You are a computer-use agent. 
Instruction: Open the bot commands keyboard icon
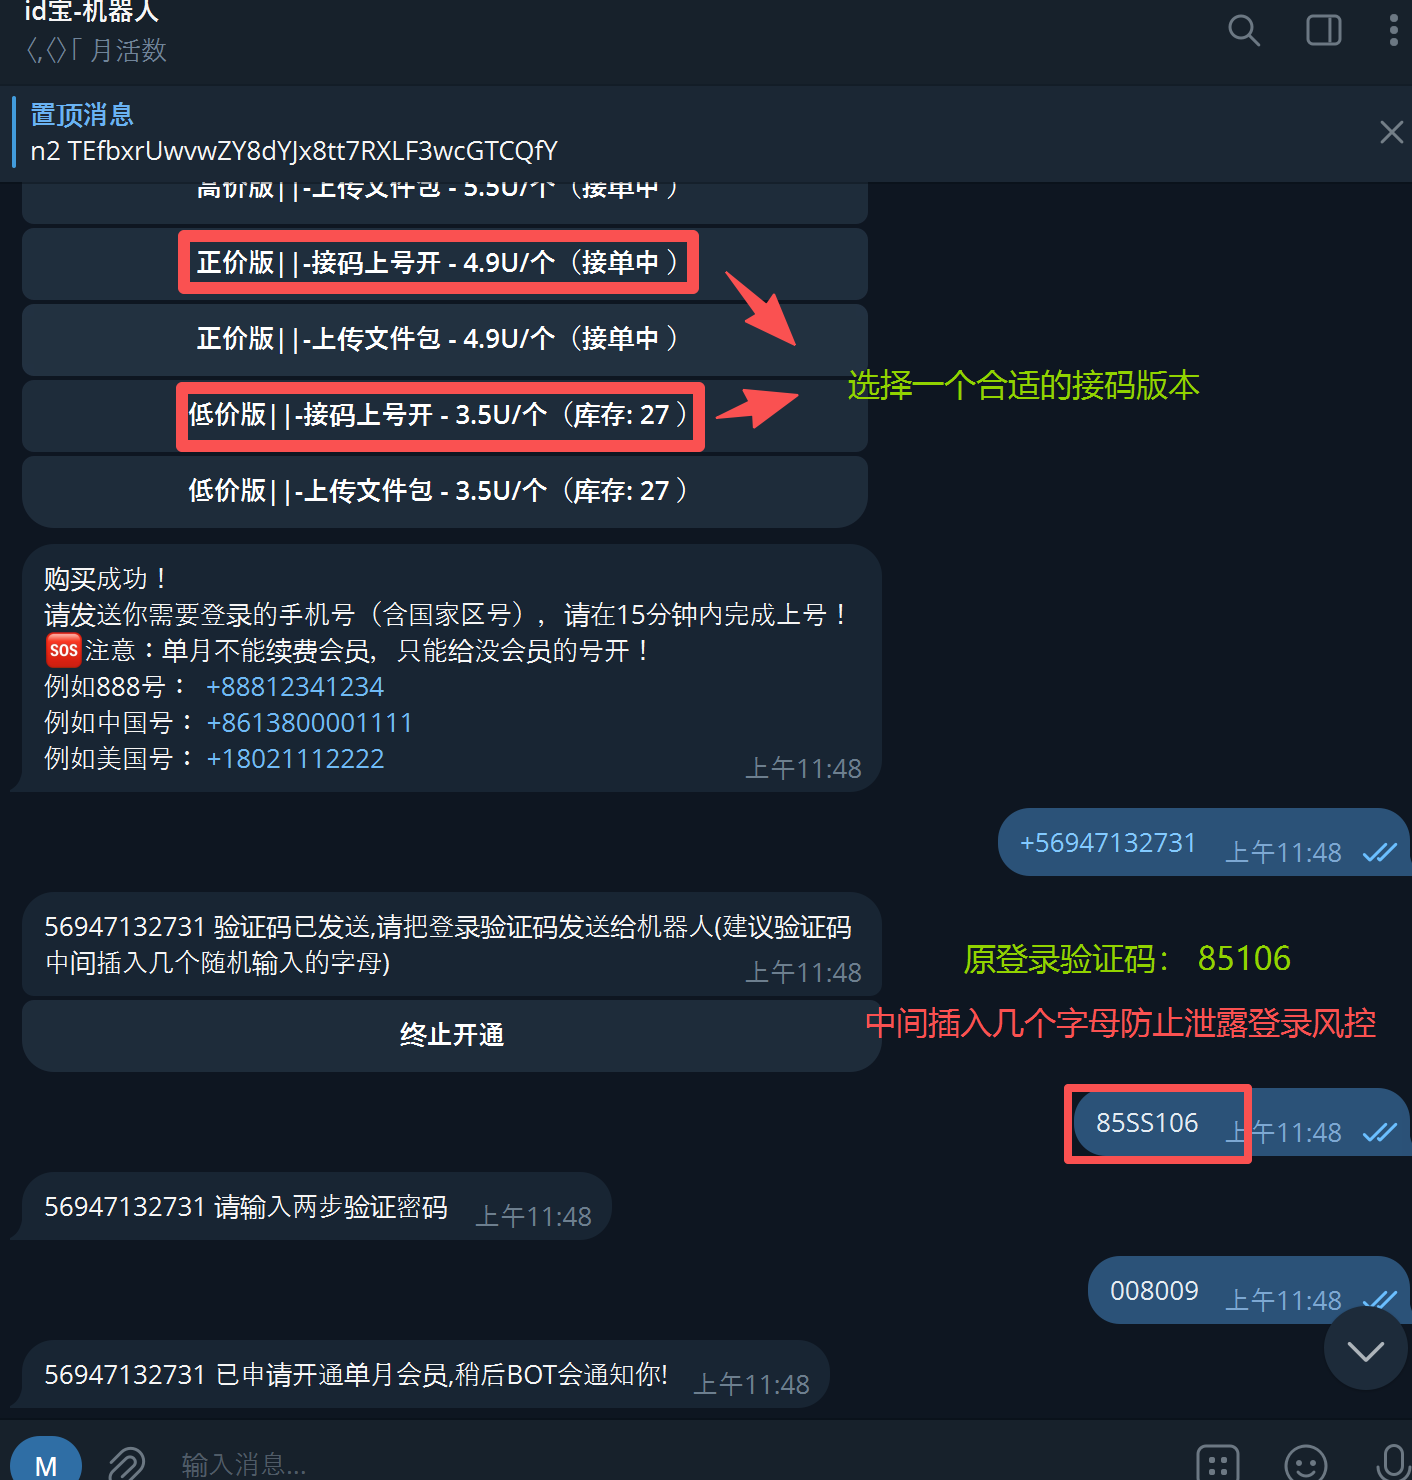[1217, 1464]
